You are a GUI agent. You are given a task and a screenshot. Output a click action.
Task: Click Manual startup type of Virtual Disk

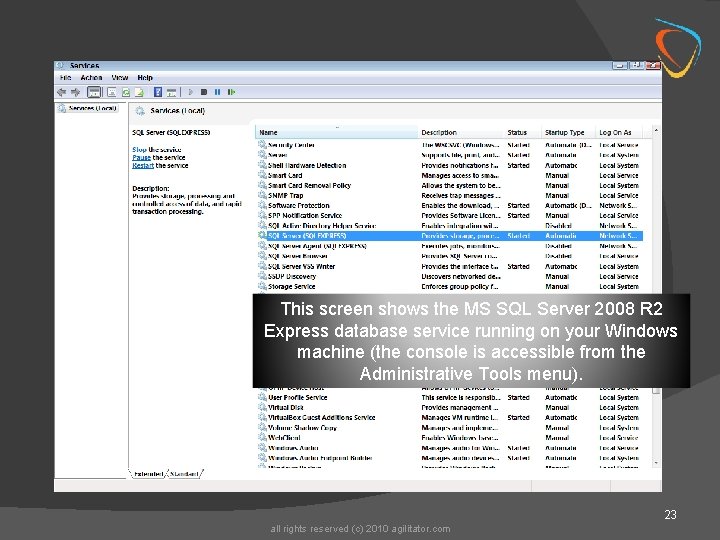coord(557,408)
